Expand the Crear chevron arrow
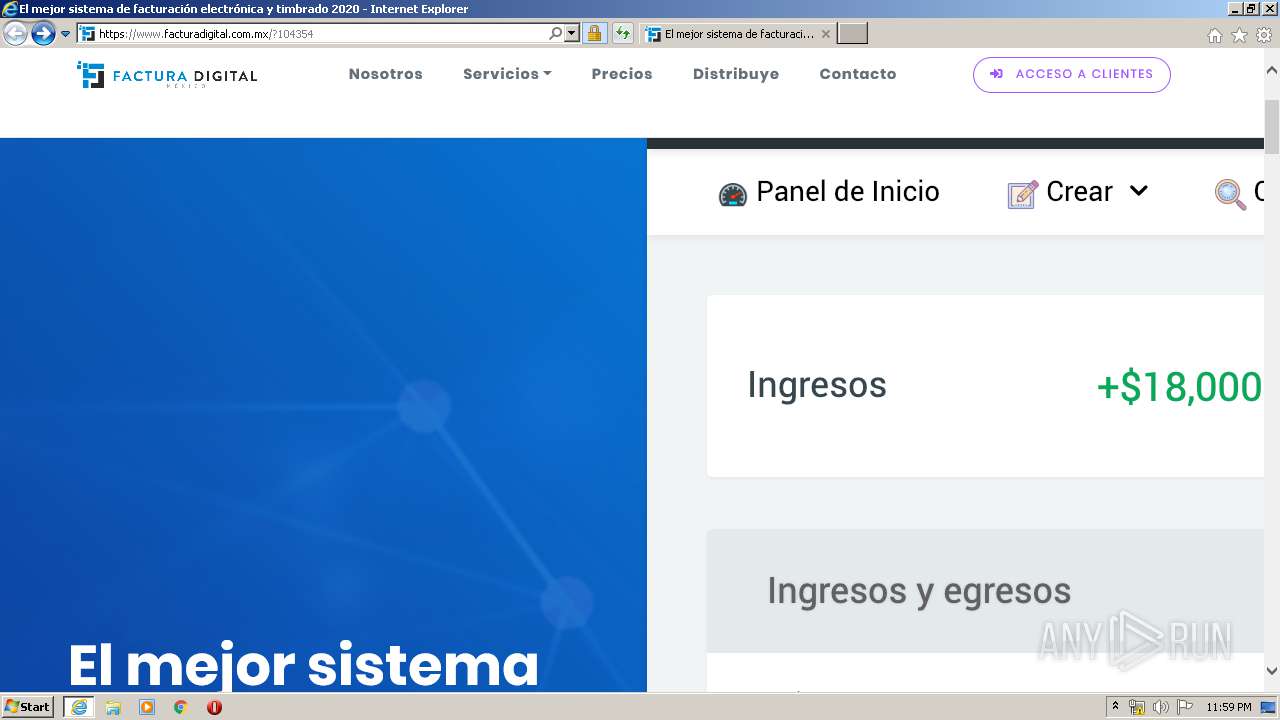 point(1139,191)
